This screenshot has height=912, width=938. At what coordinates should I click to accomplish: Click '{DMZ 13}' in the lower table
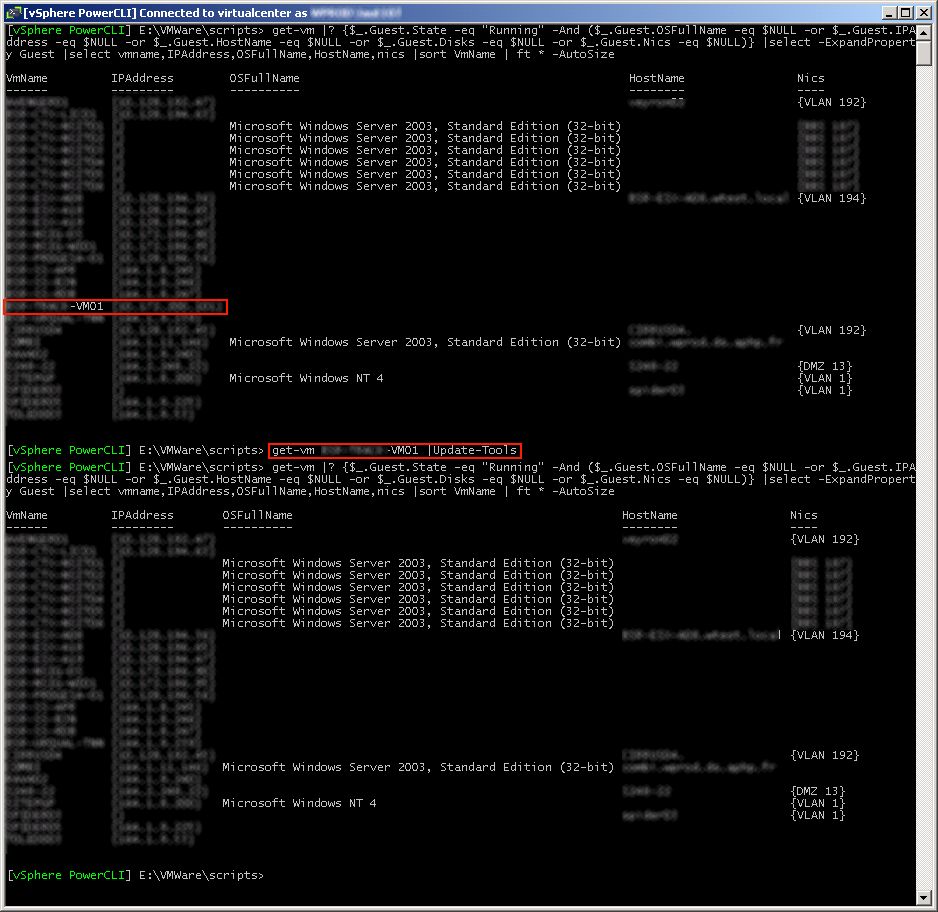coord(818,791)
